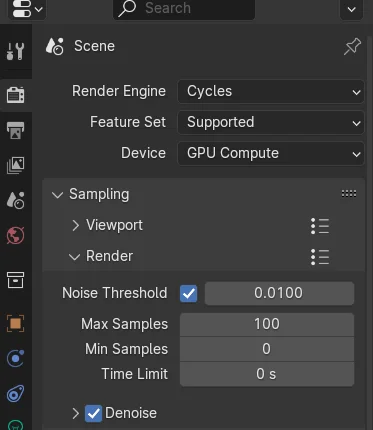The image size is (373, 430).
Task: Open the Tool properties tab
Action: click(15, 51)
